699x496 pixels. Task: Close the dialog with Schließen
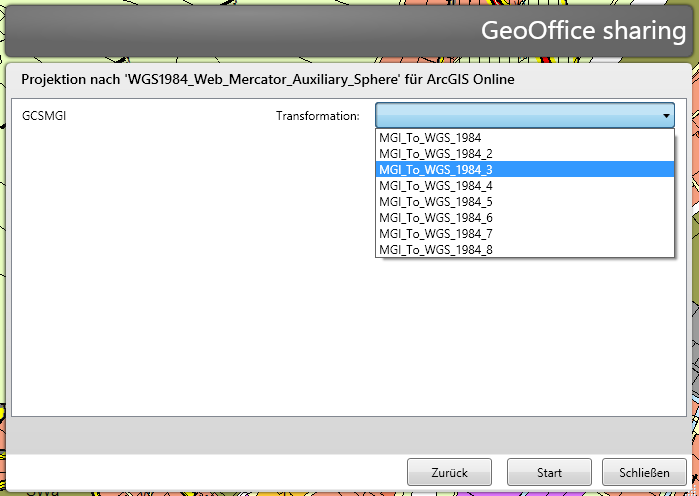pos(644,472)
